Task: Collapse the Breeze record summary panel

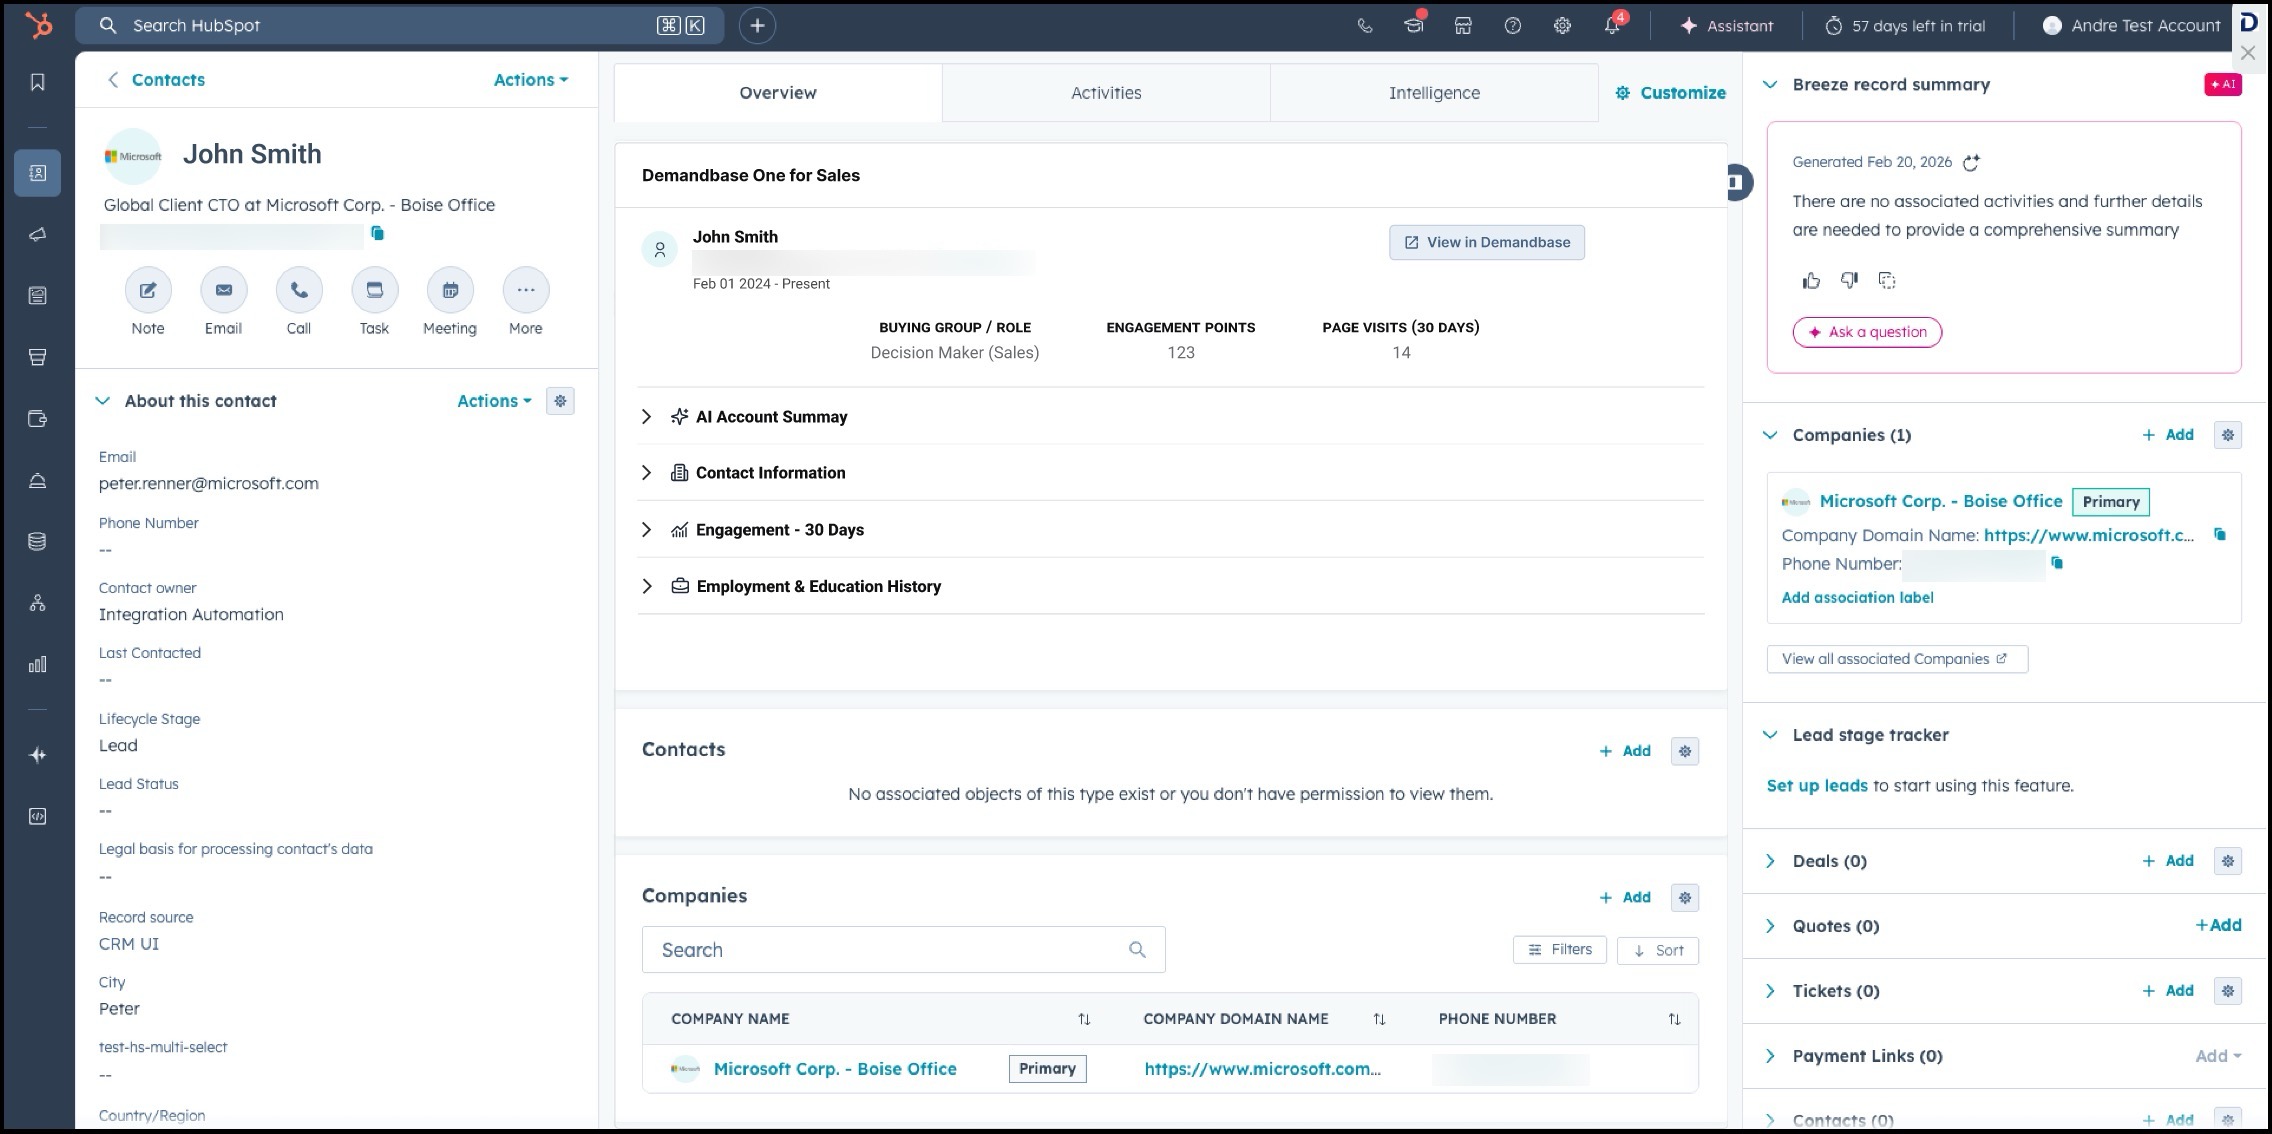Action: pos(1770,85)
